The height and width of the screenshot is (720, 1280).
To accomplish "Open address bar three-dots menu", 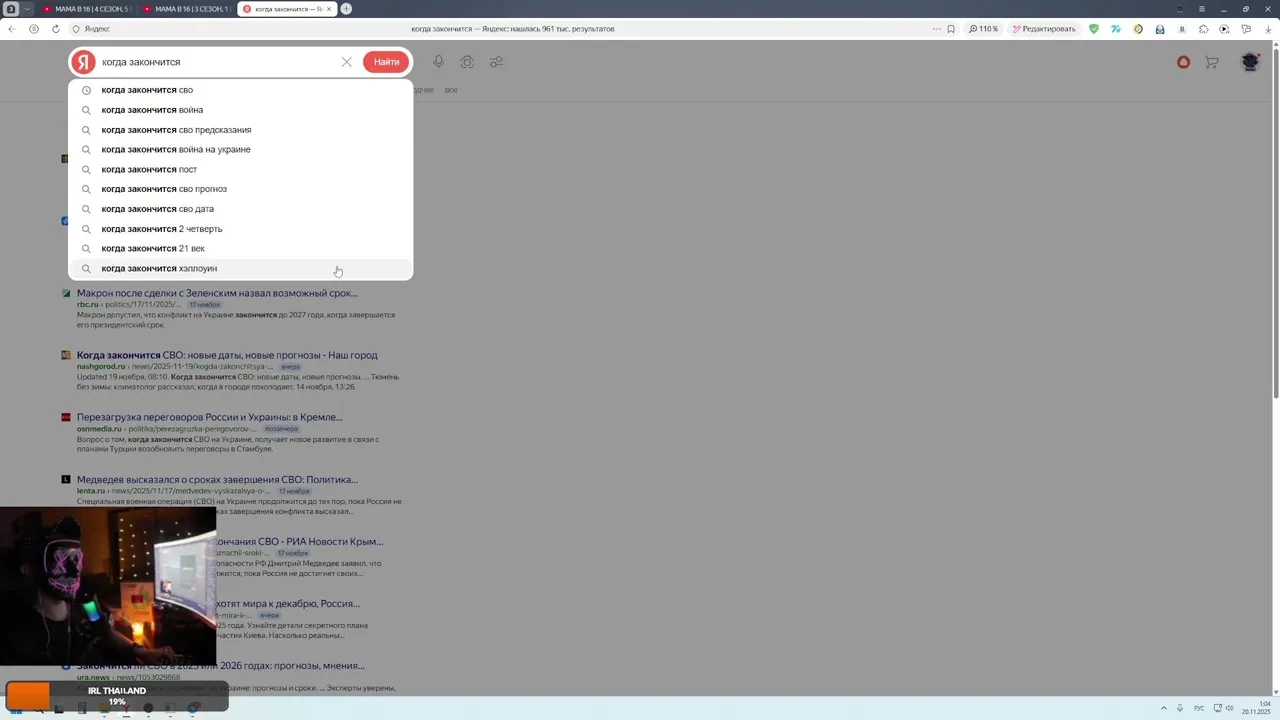I will [936, 29].
